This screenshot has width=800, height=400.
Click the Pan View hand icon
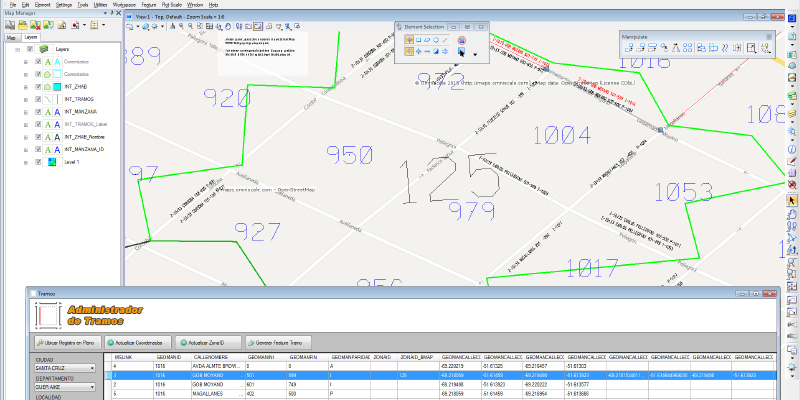pyautogui.click(x=228, y=27)
